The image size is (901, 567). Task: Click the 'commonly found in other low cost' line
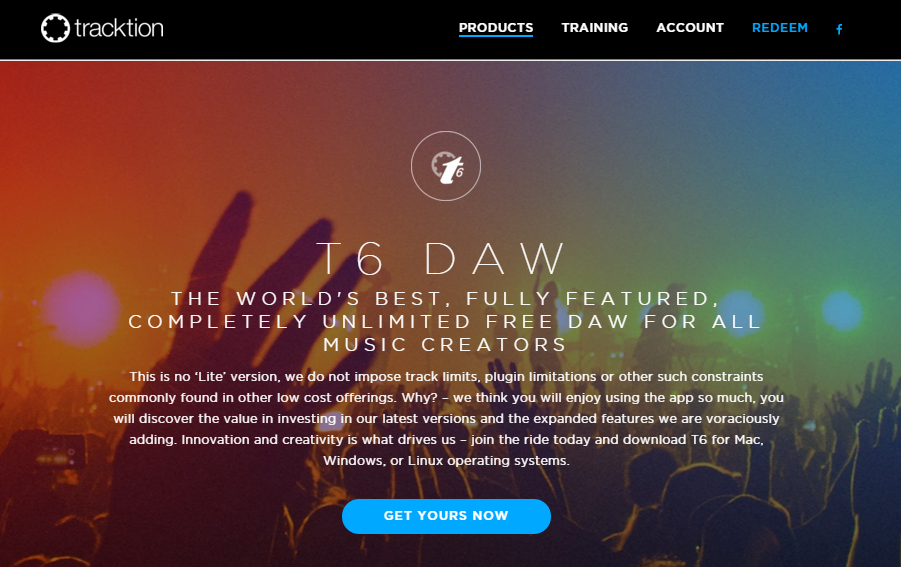point(446,398)
